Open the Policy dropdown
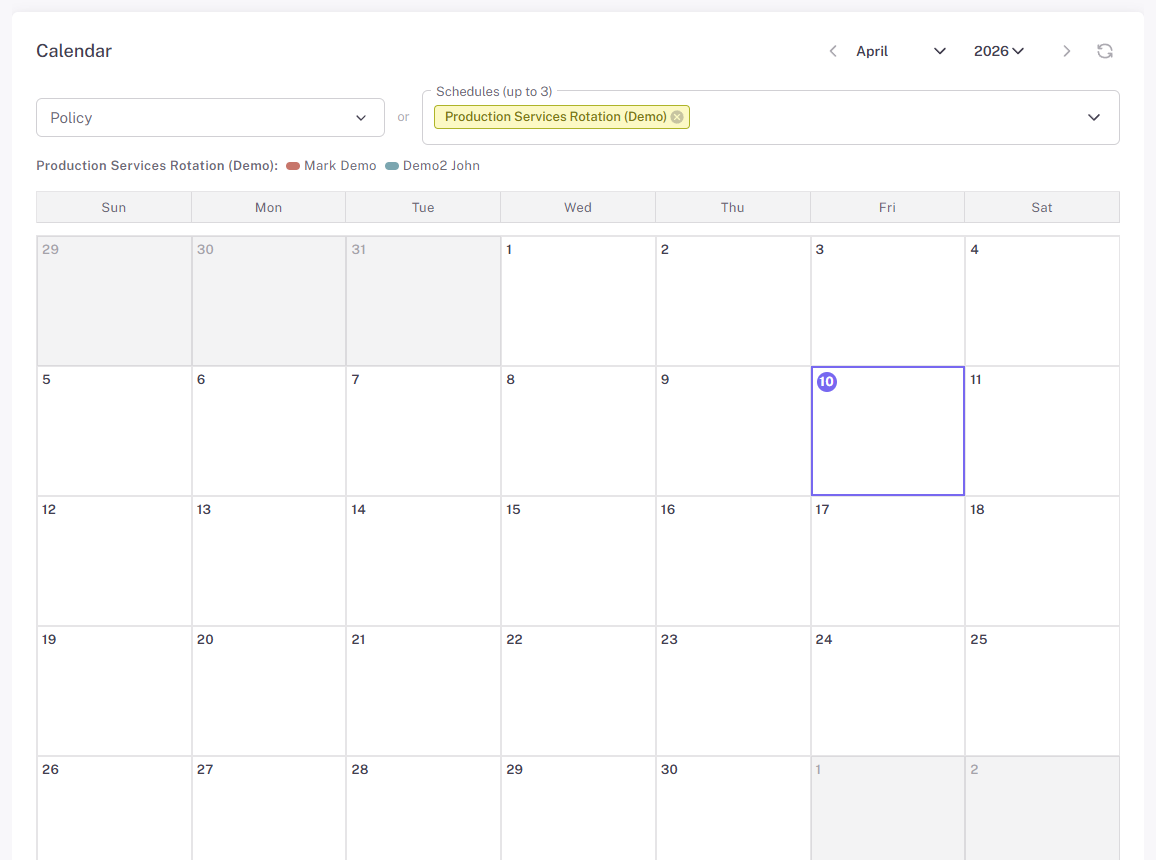The height and width of the screenshot is (860, 1156). click(x=210, y=117)
